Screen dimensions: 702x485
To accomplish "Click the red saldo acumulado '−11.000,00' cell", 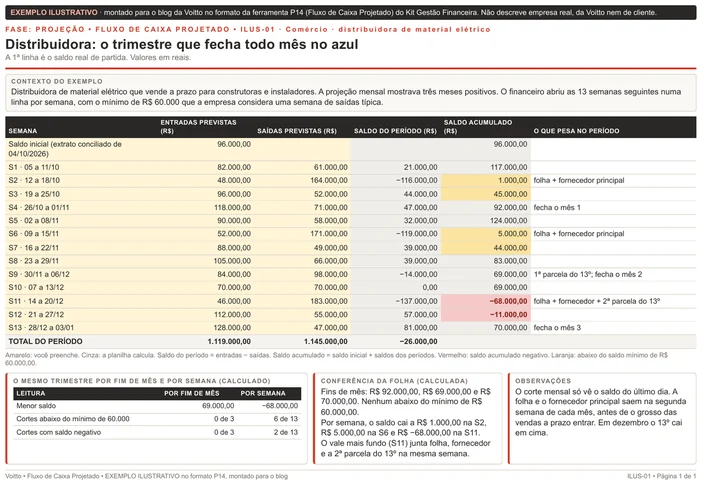I will (486, 314).
